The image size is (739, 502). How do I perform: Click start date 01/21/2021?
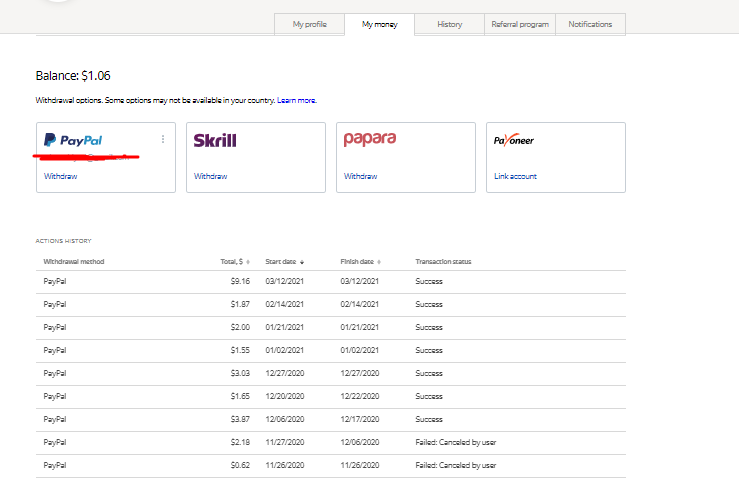285,328
